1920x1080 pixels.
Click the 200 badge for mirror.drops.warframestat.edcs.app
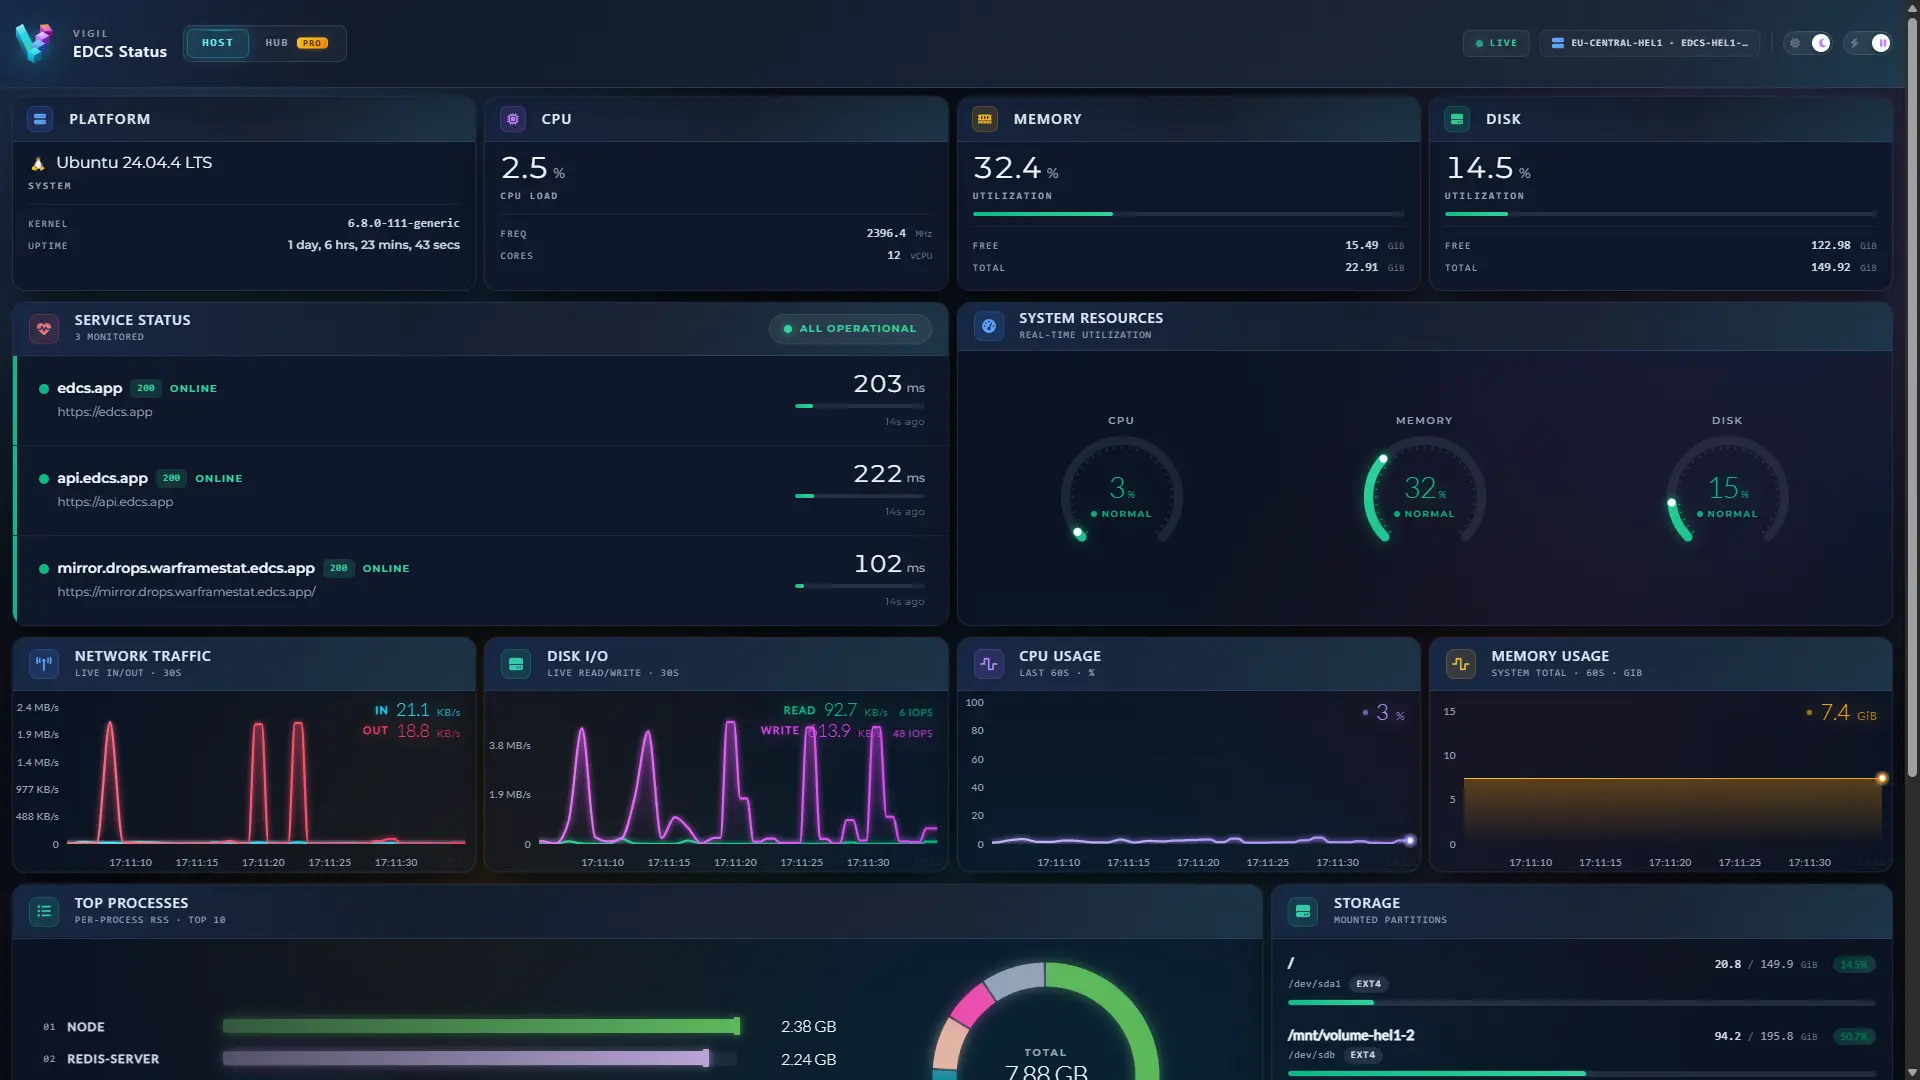339,568
